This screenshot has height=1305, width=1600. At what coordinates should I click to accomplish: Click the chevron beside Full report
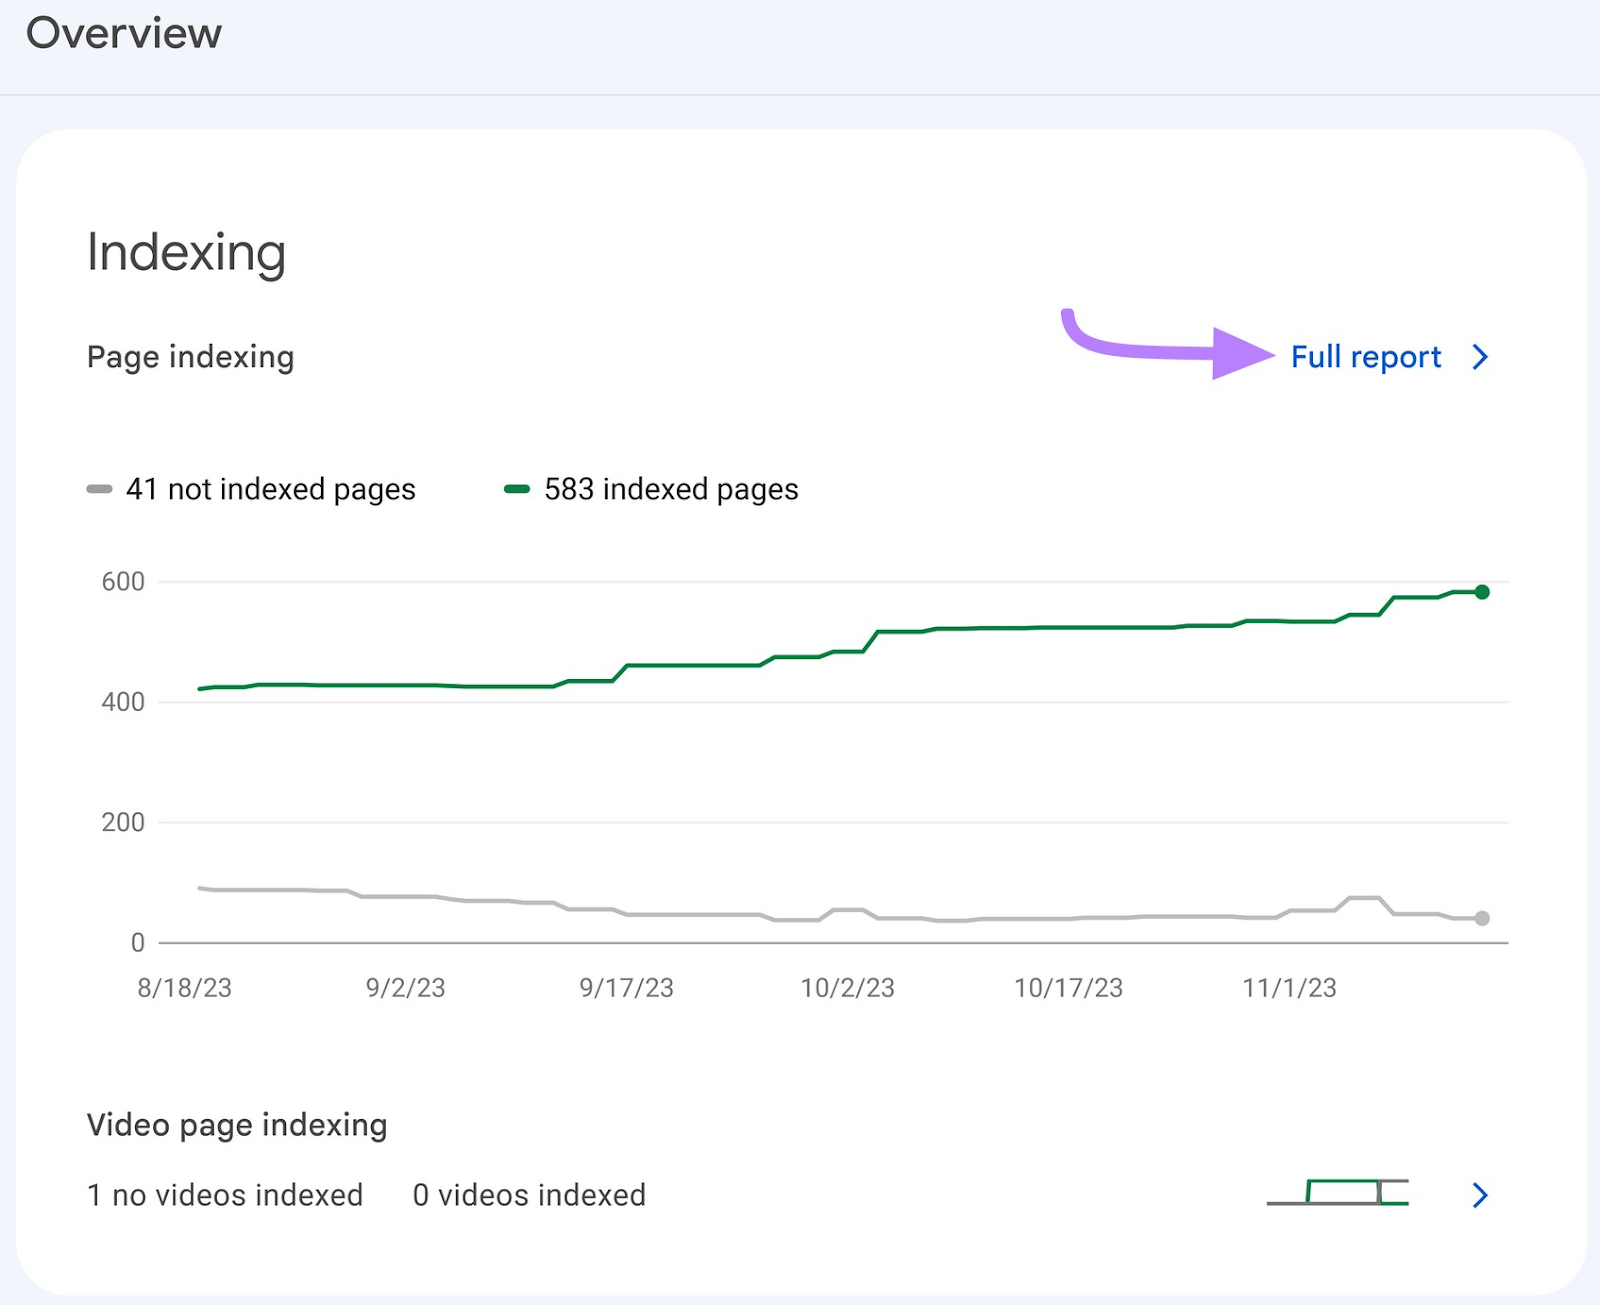click(1480, 357)
